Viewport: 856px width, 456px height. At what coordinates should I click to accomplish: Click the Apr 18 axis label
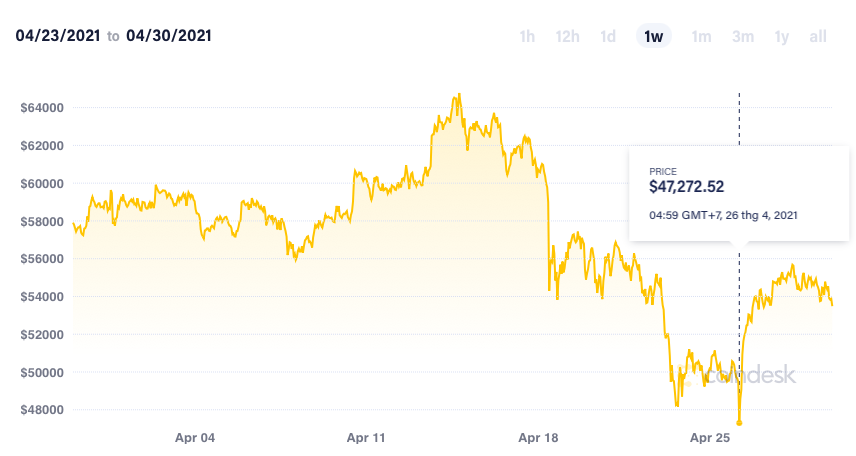(539, 438)
